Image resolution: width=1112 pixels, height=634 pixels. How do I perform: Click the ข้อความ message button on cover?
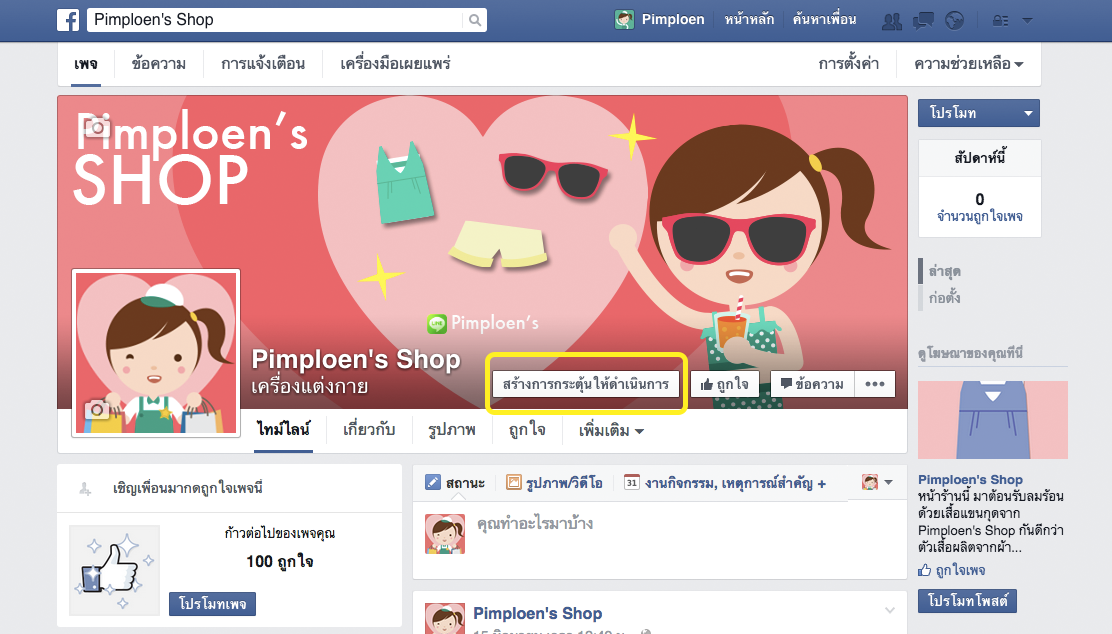pos(813,384)
